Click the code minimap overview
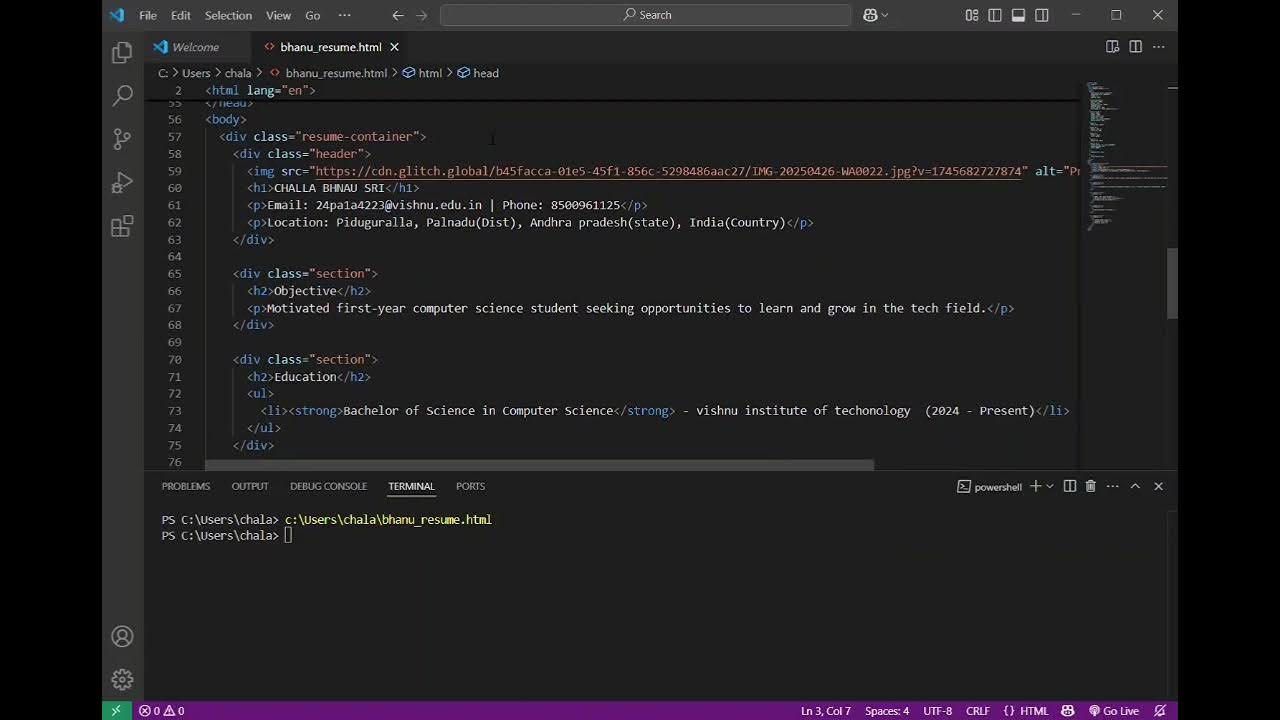The width and height of the screenshot is (1280, 720). 1125,155
